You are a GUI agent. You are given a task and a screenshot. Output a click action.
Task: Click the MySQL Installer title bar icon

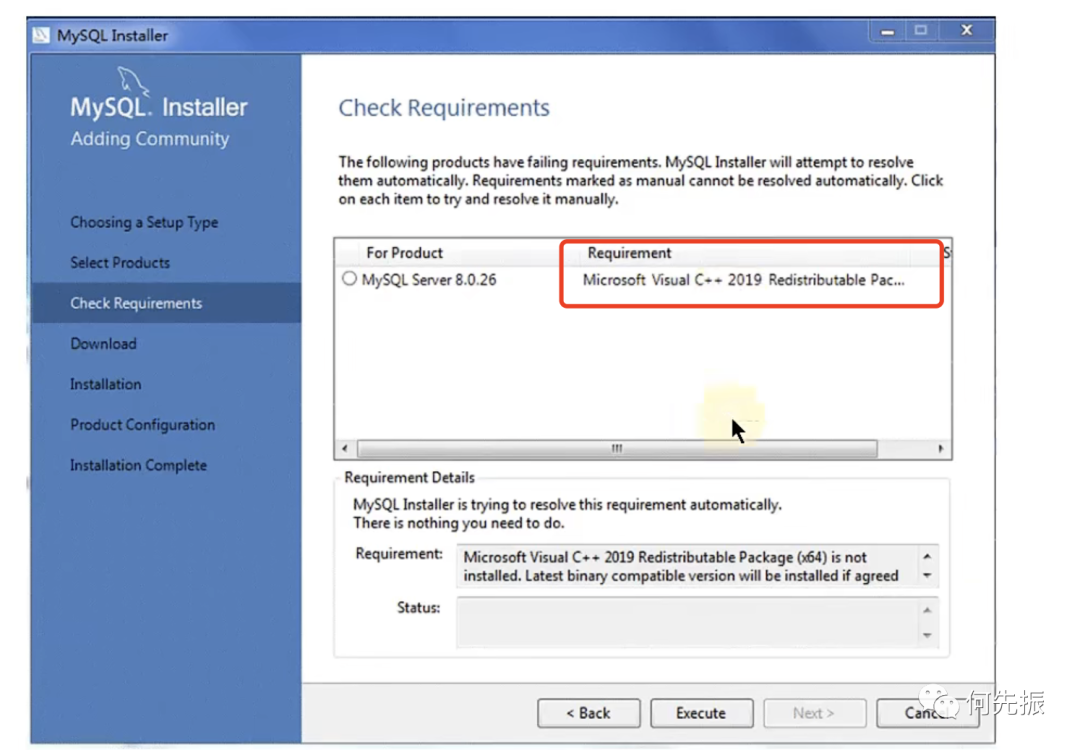tap(41, 35)
